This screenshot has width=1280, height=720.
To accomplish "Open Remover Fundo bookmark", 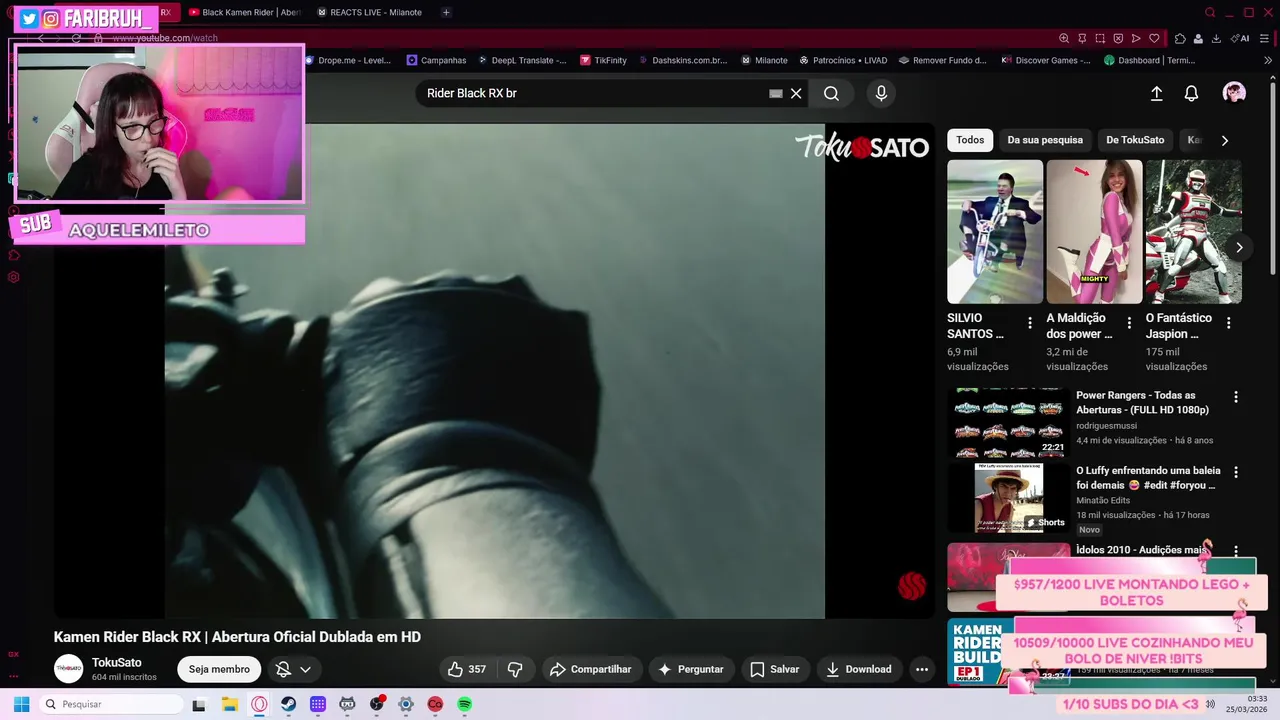I will pyautogui.click(x=942, y=60).
